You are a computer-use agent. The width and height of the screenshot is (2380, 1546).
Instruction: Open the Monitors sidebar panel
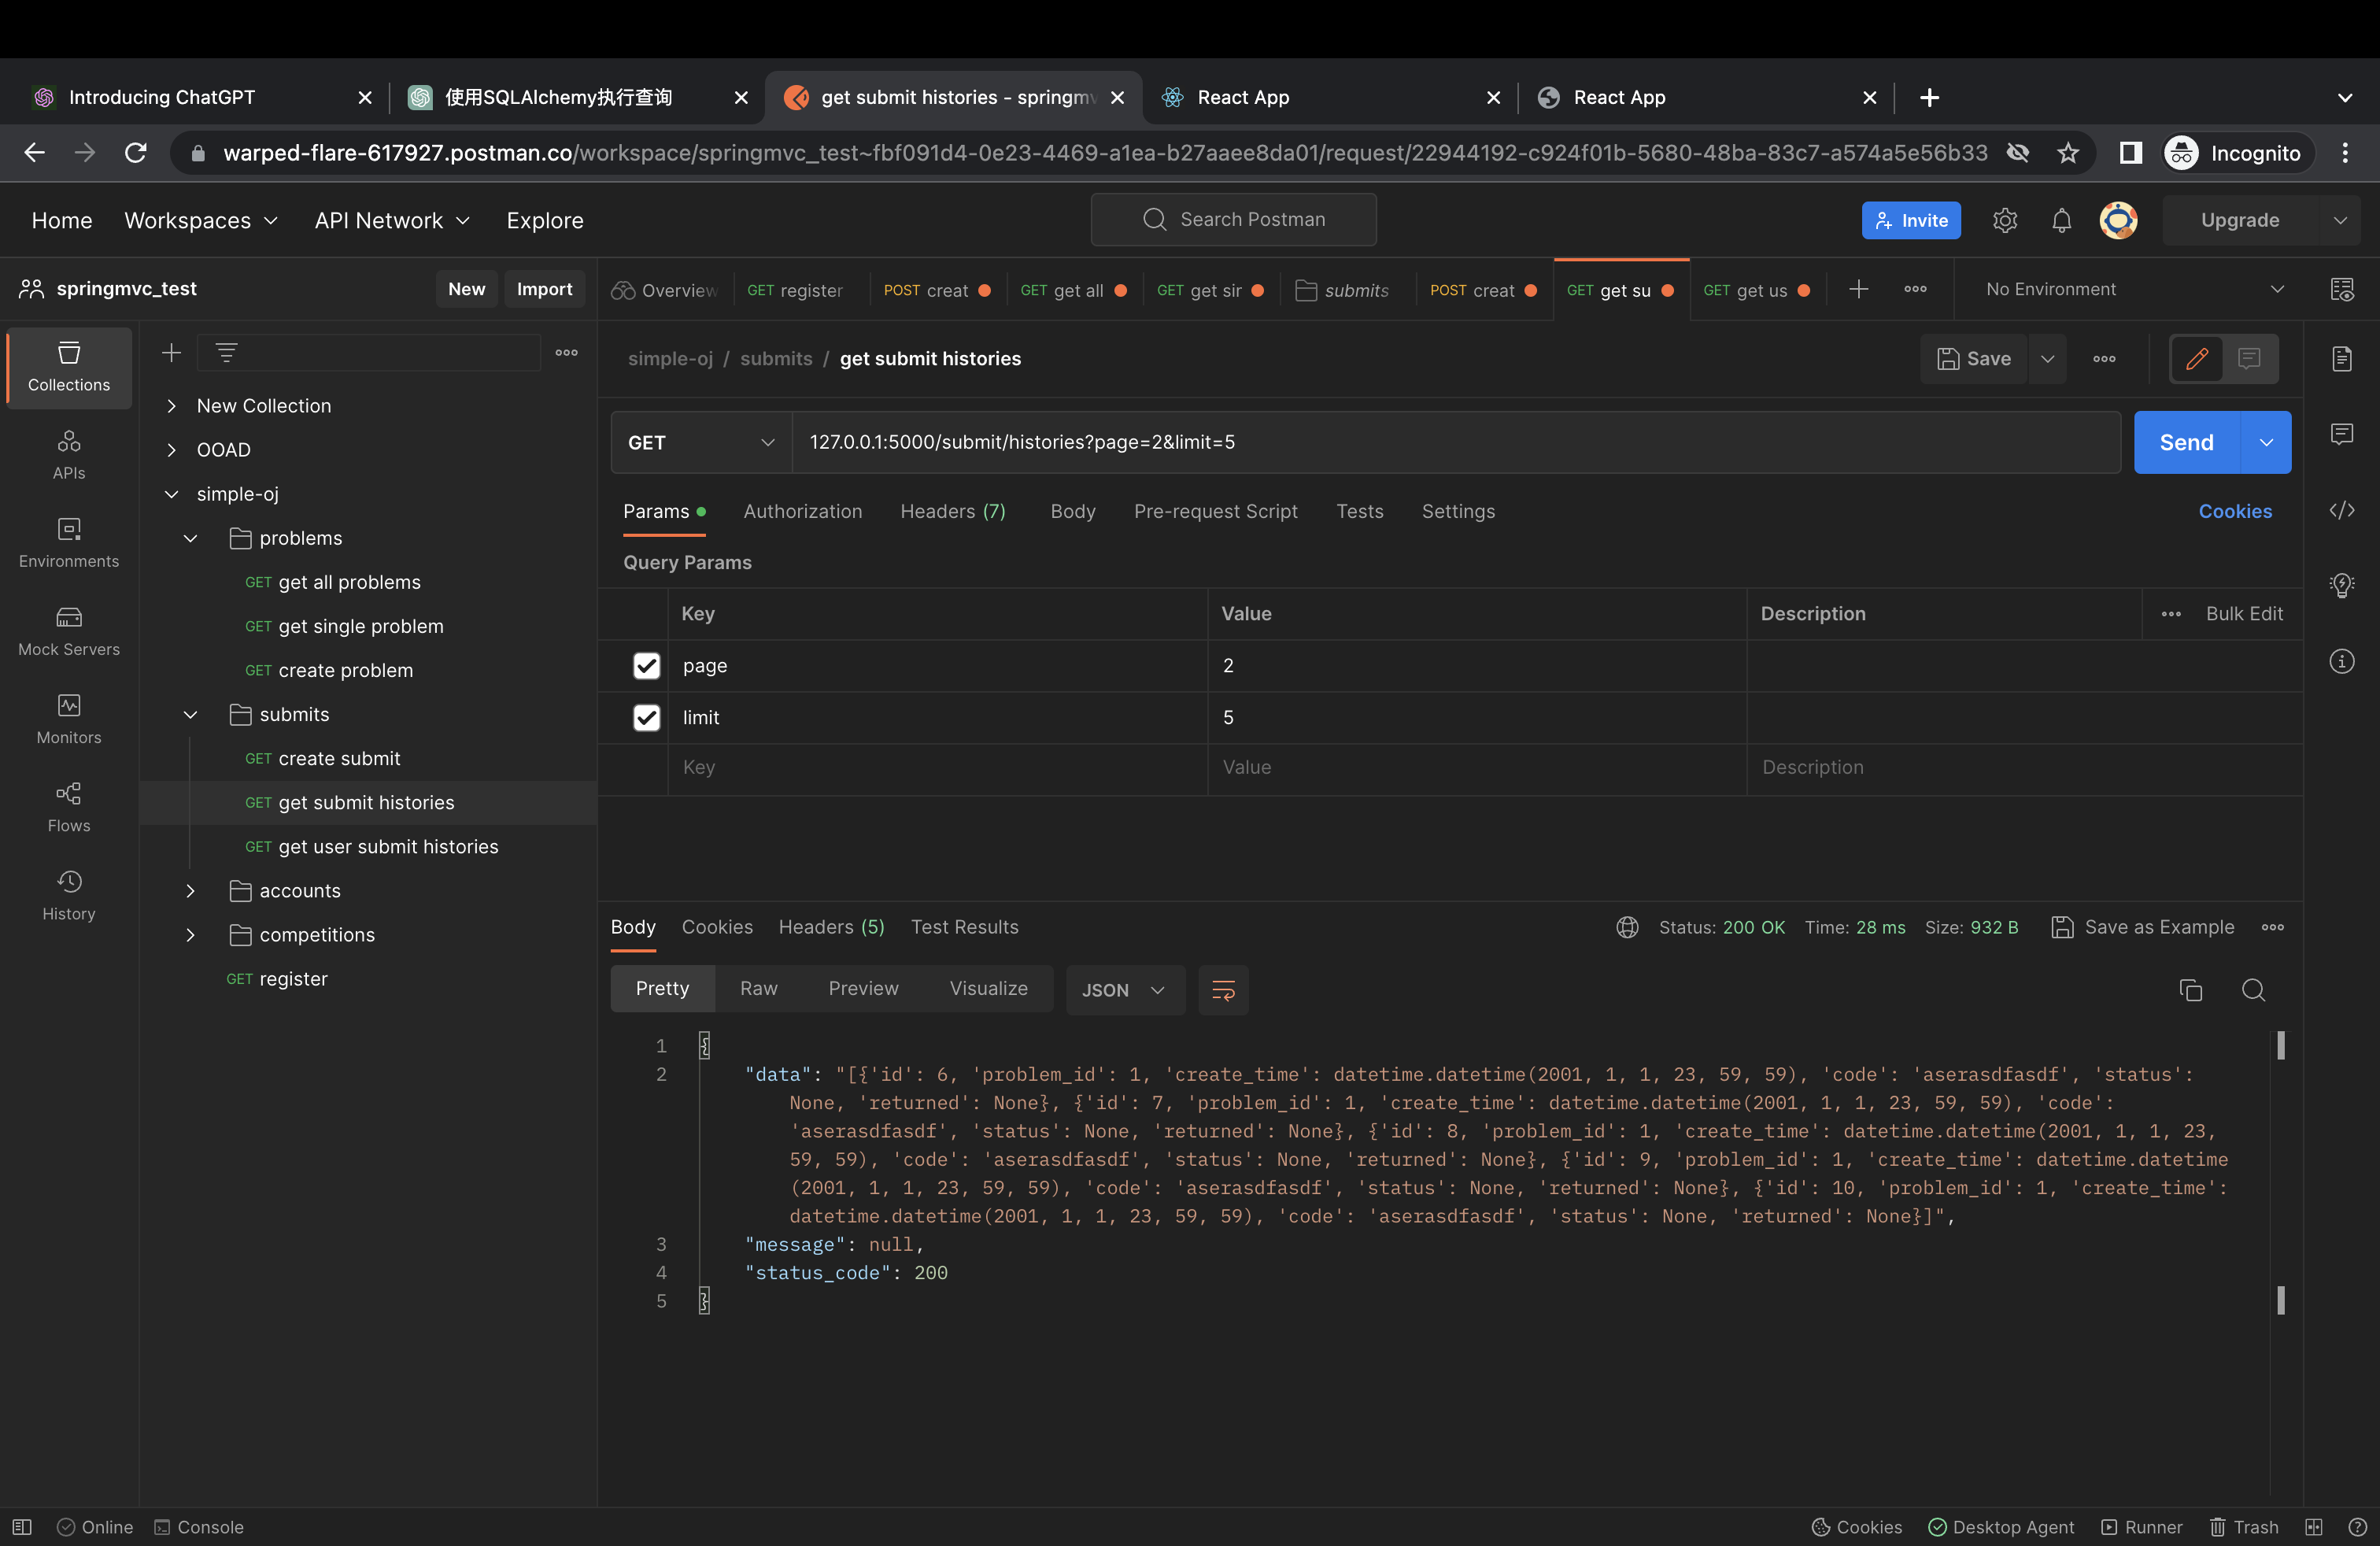point(69,719)
